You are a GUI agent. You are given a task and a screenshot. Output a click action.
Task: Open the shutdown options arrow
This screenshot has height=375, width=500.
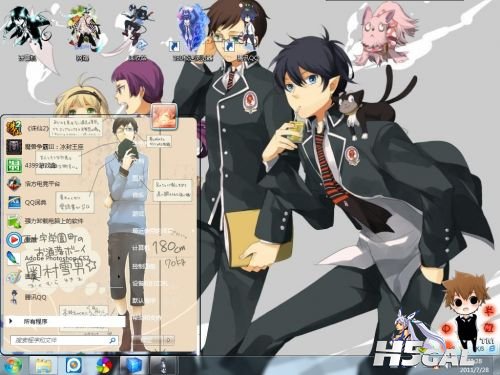169,340
